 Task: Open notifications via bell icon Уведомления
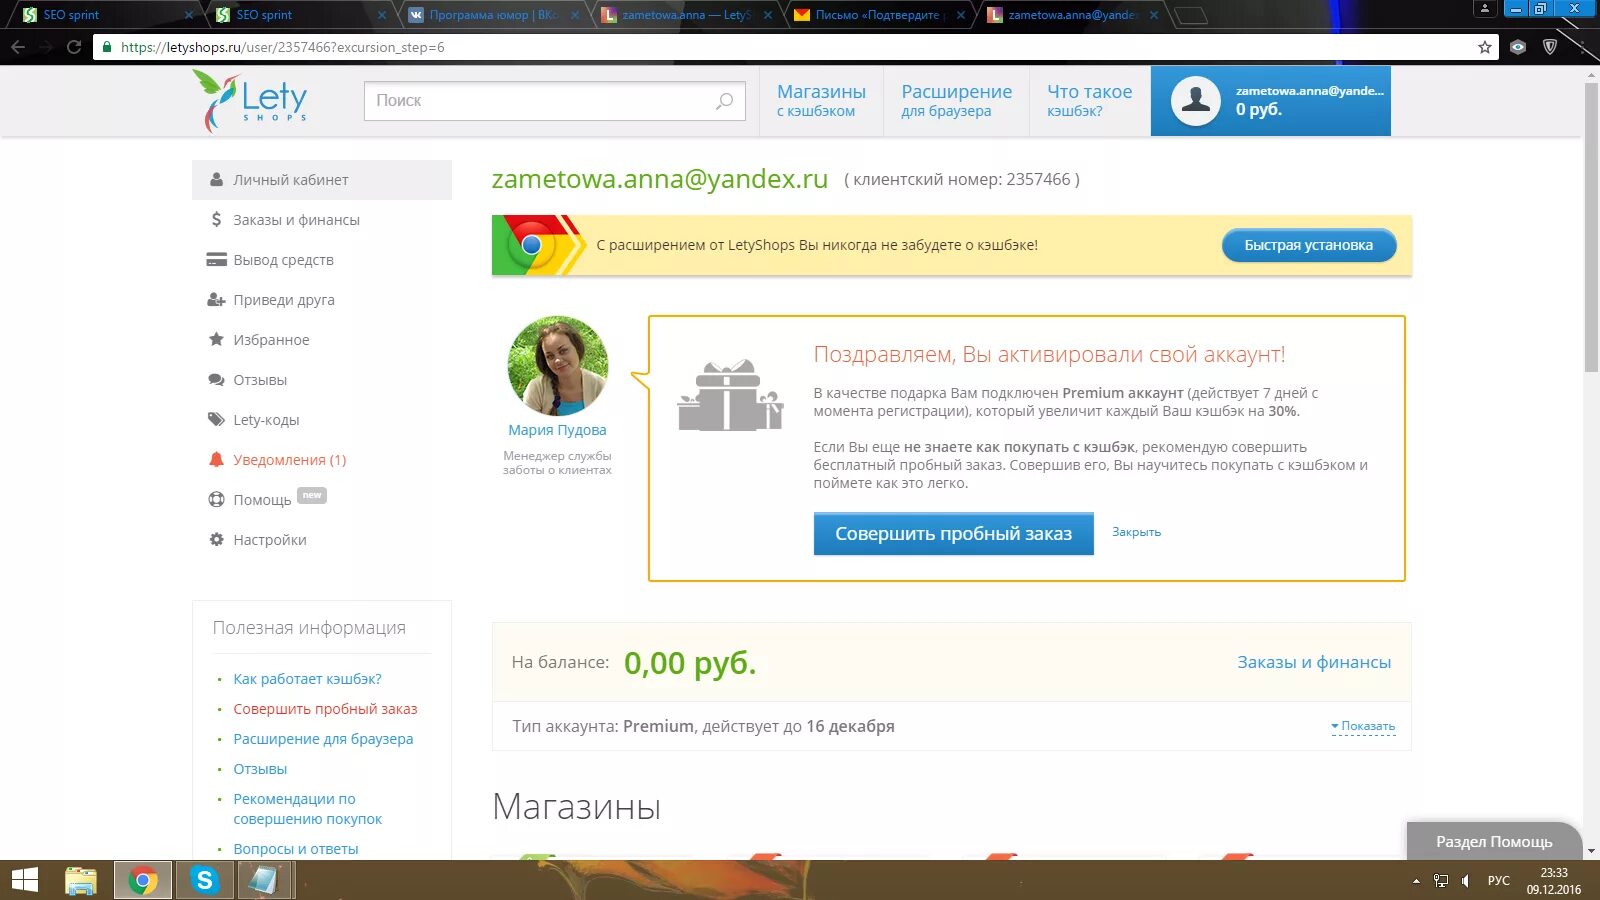click(216, 459)
